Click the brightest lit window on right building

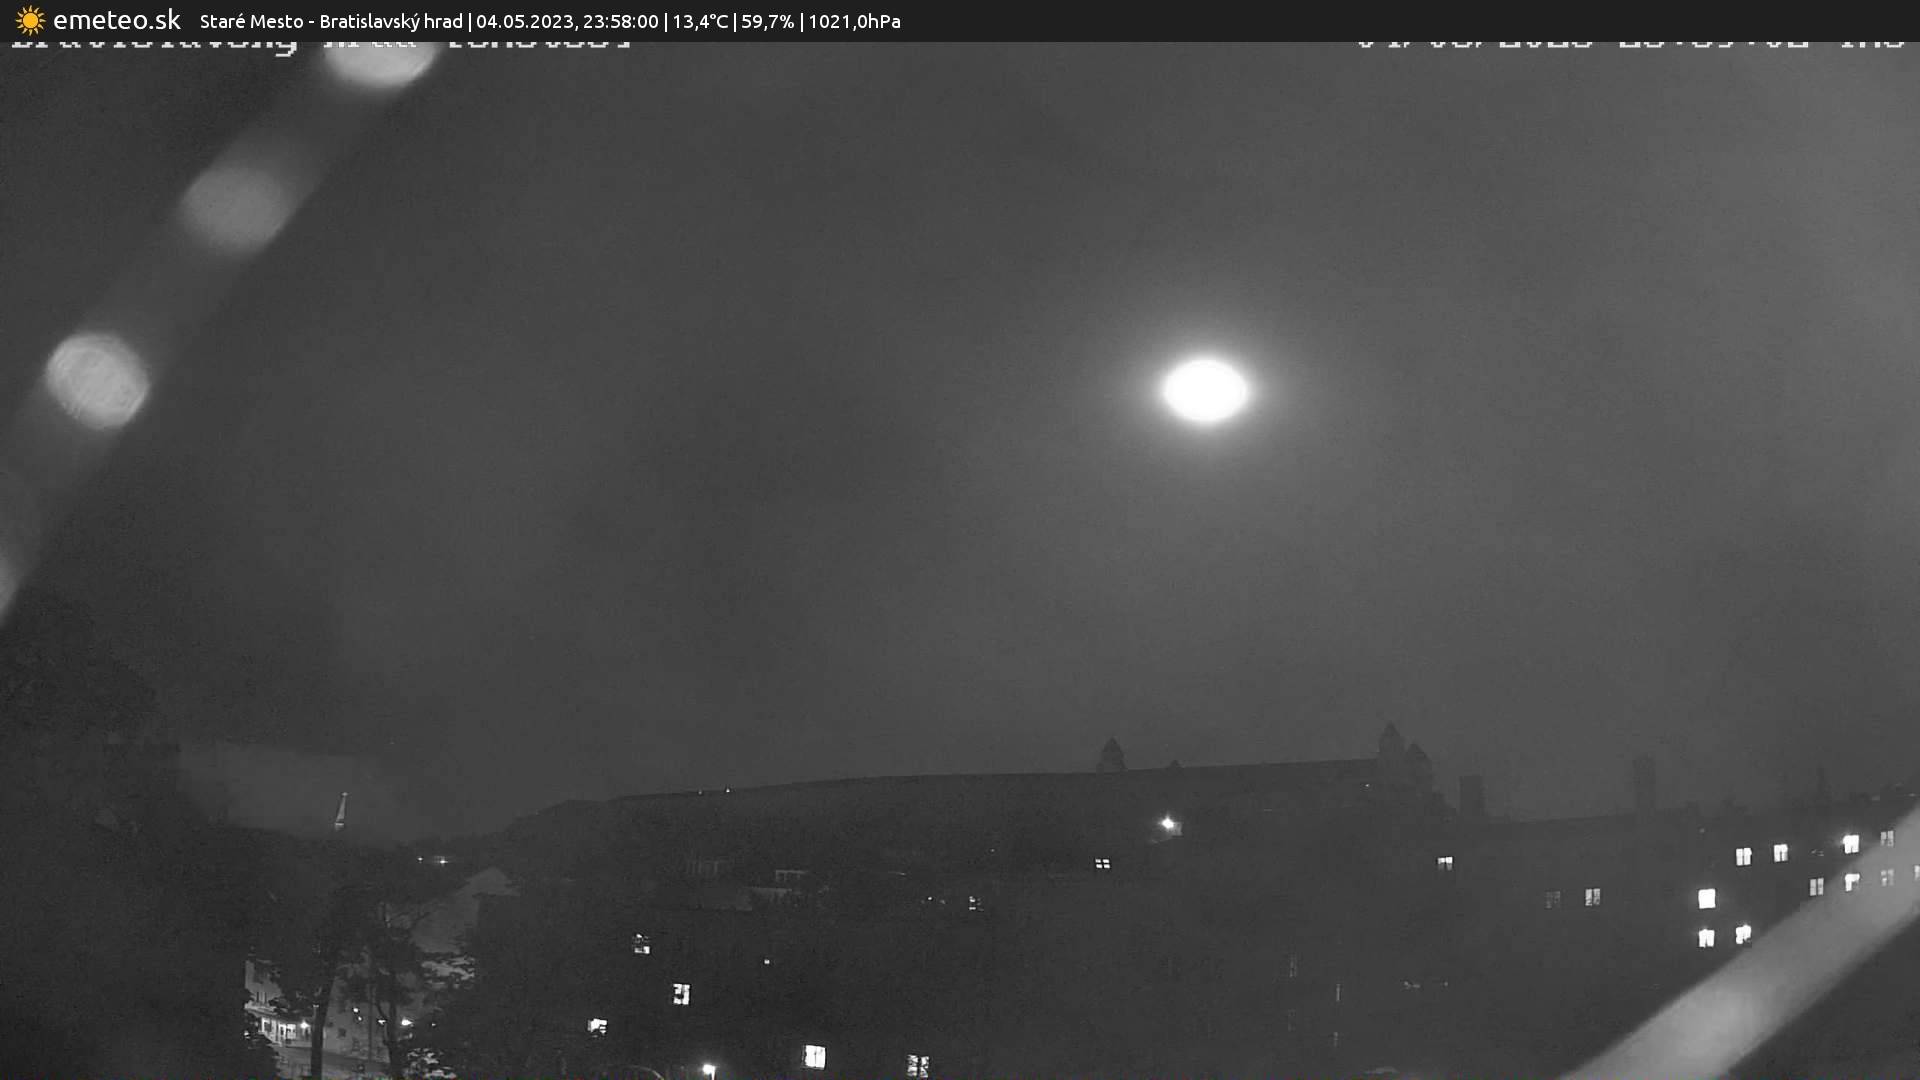[1706, 898]
